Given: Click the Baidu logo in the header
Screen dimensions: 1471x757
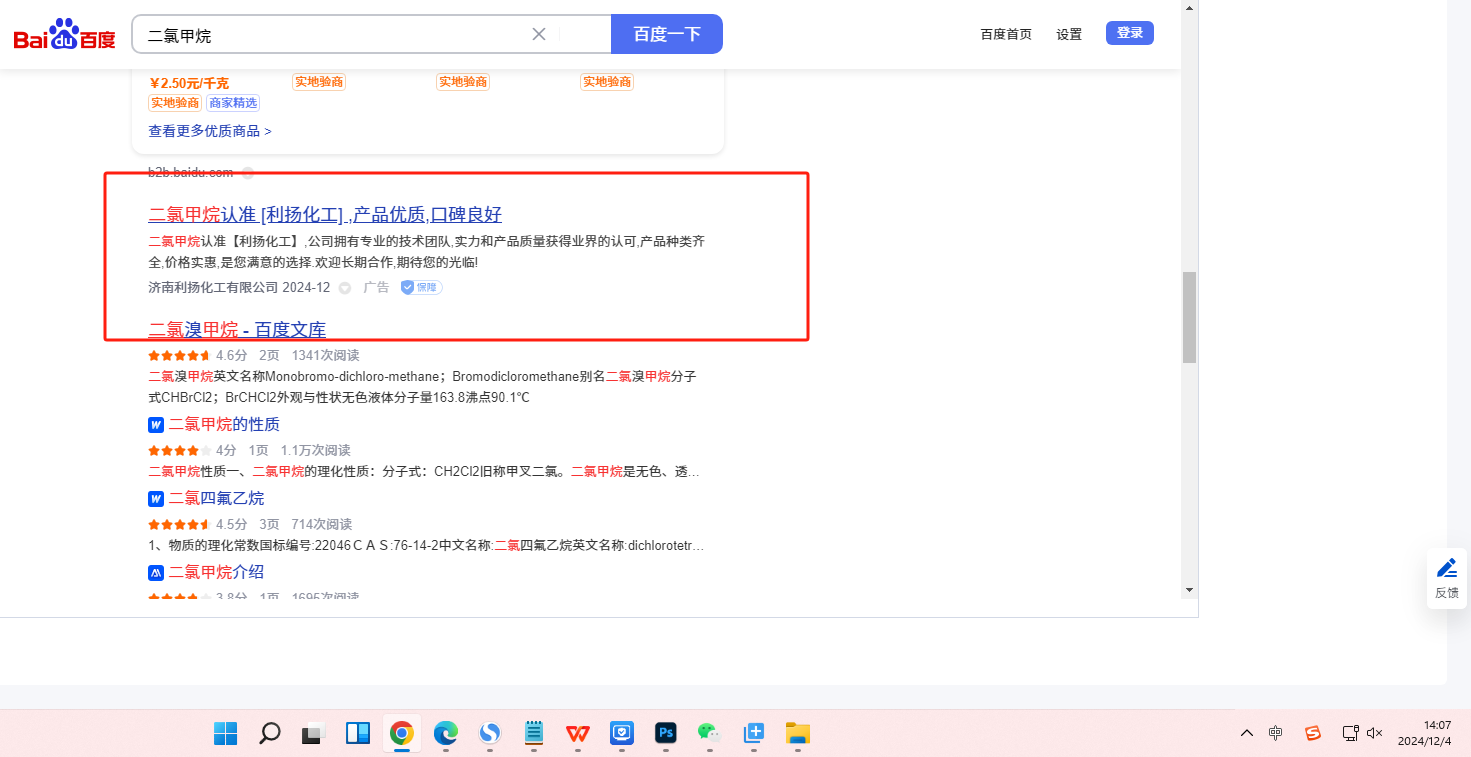Looking at the screenshot, I should (64, 36).
